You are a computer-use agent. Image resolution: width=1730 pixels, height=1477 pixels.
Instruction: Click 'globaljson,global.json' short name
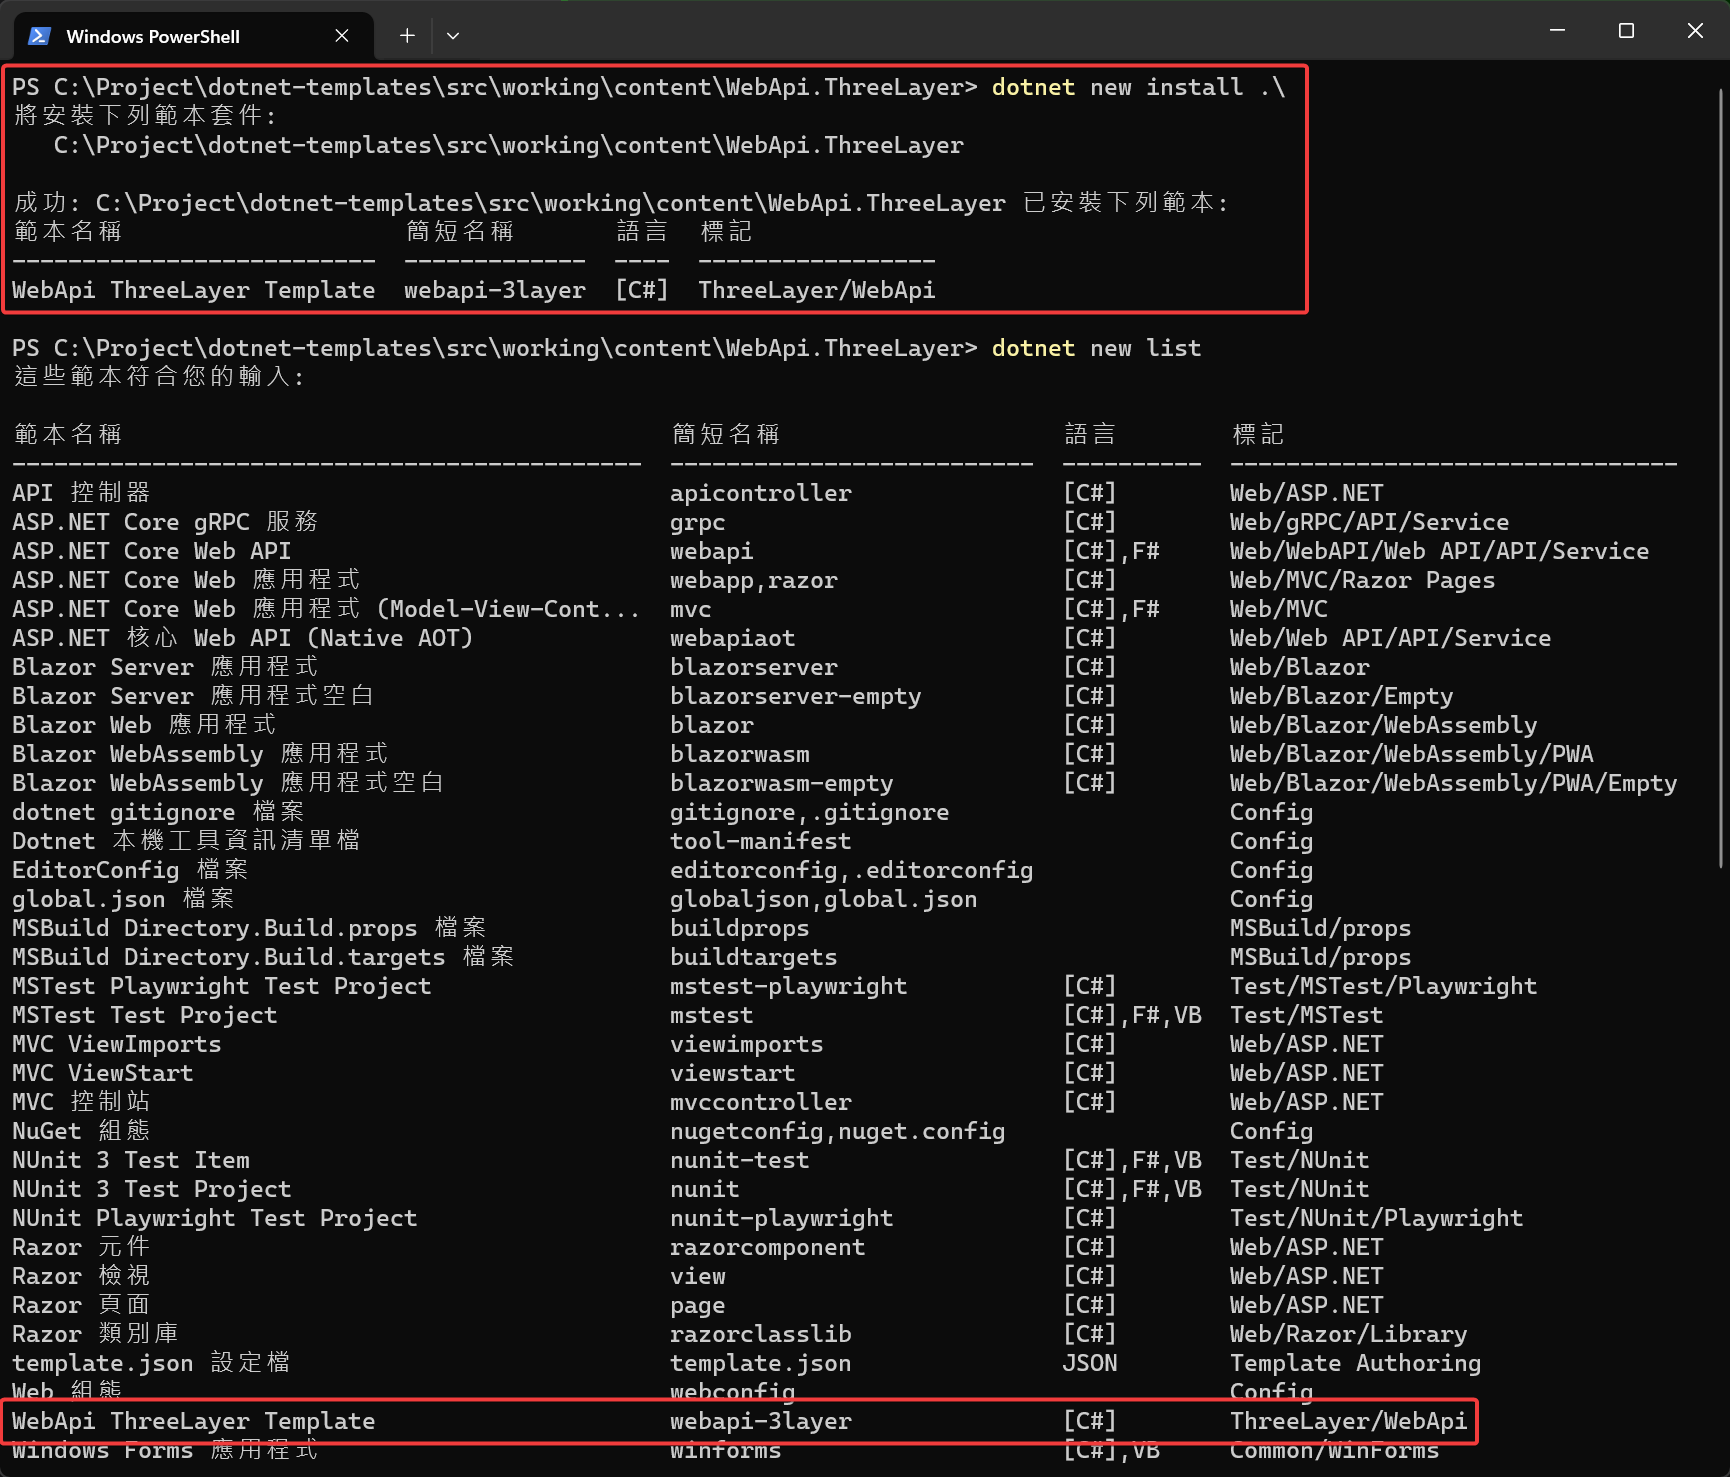[824, 900]
